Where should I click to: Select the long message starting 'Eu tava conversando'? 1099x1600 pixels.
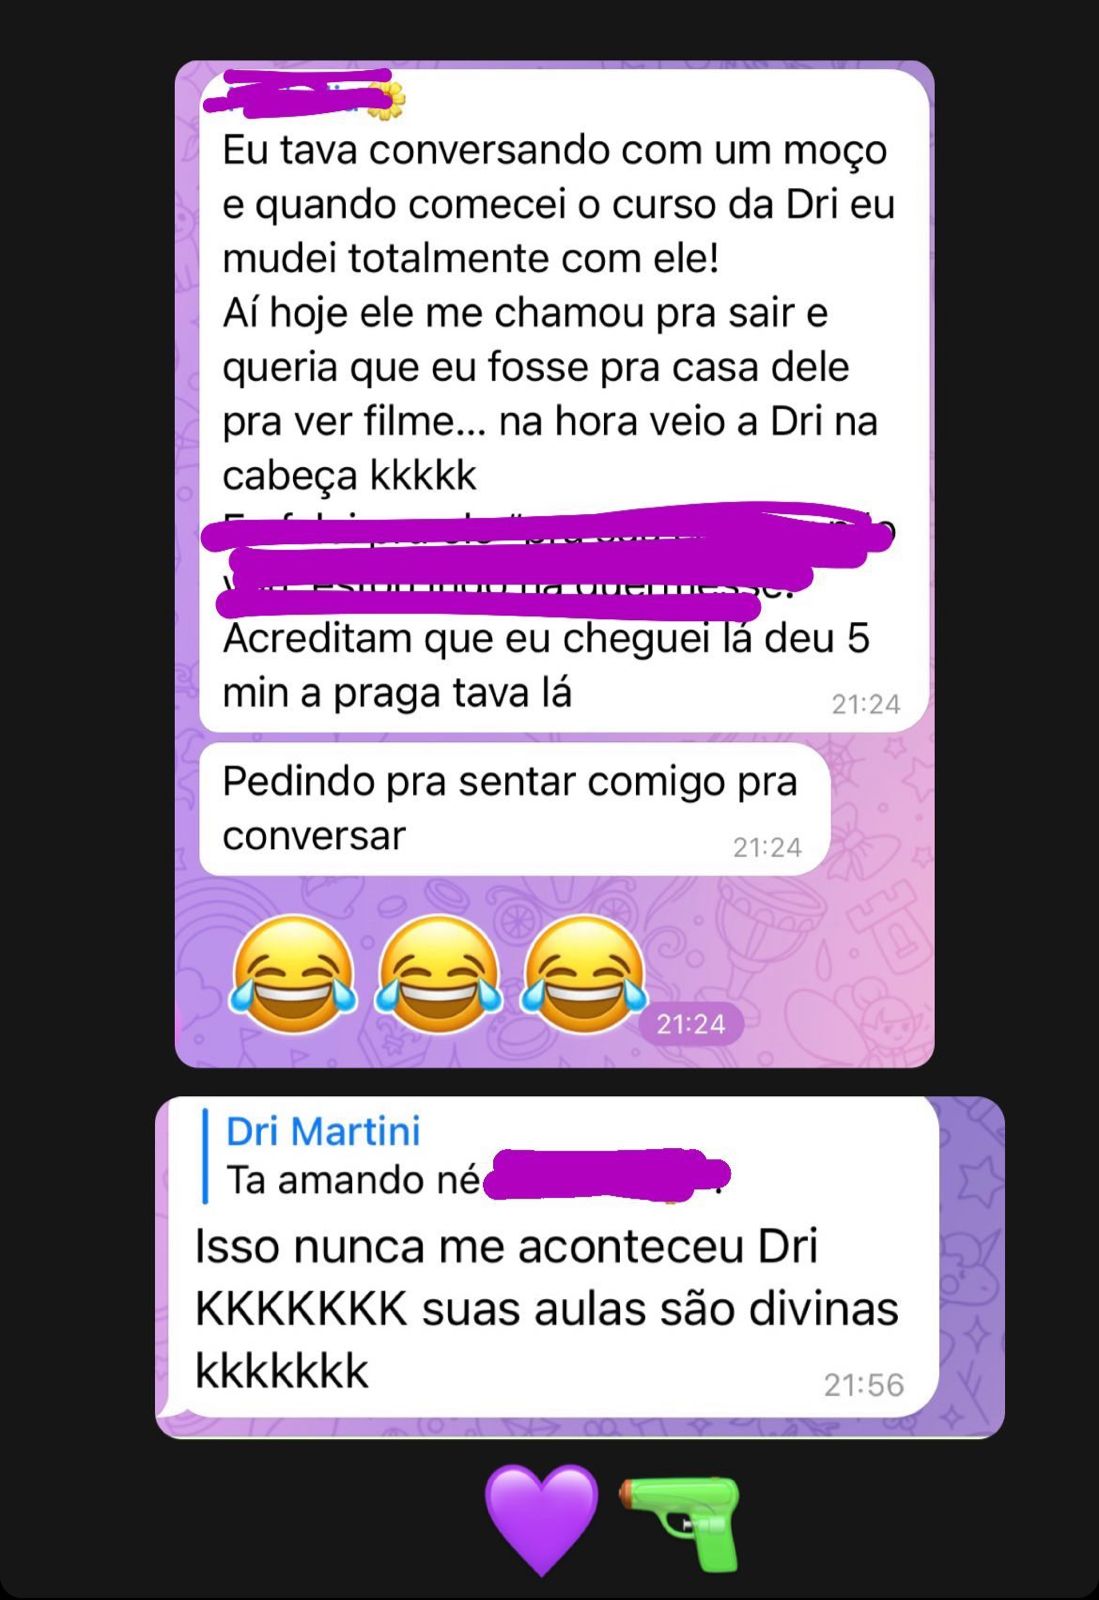click(x=564, y=401)
